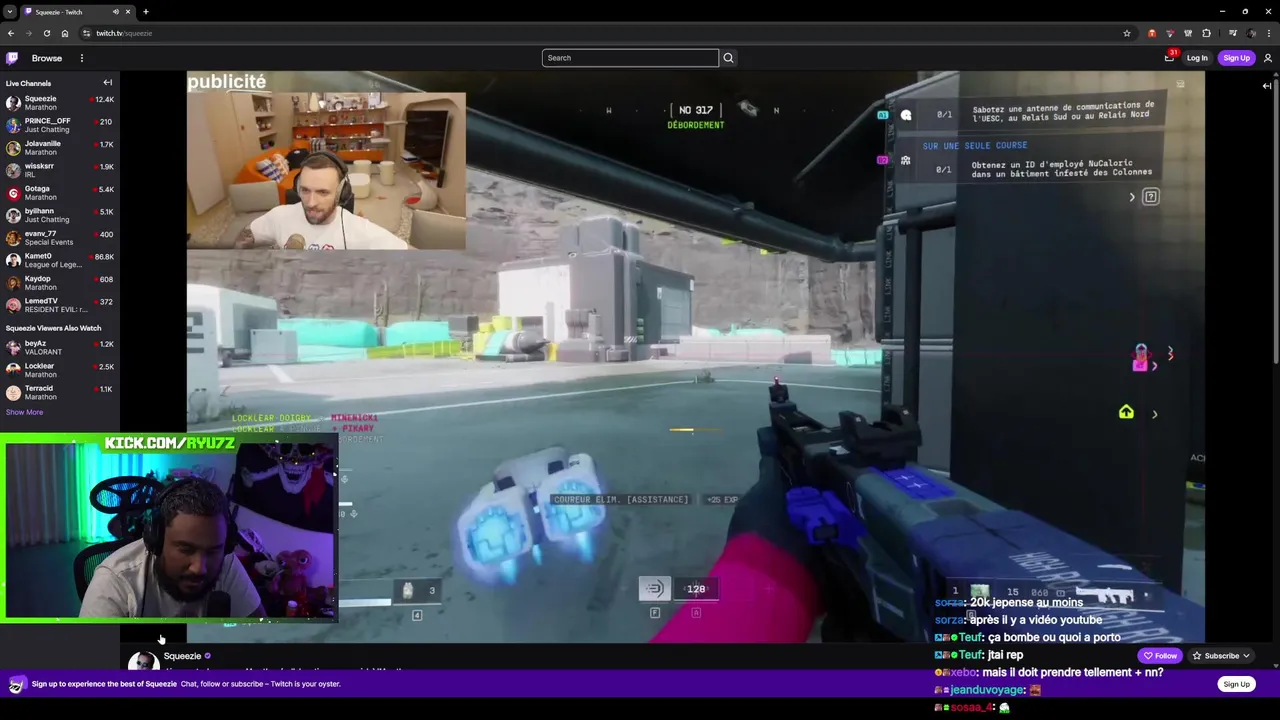Click into the Twitch Search field
This screenshot has width=1280, height=720.
(630, 58)
